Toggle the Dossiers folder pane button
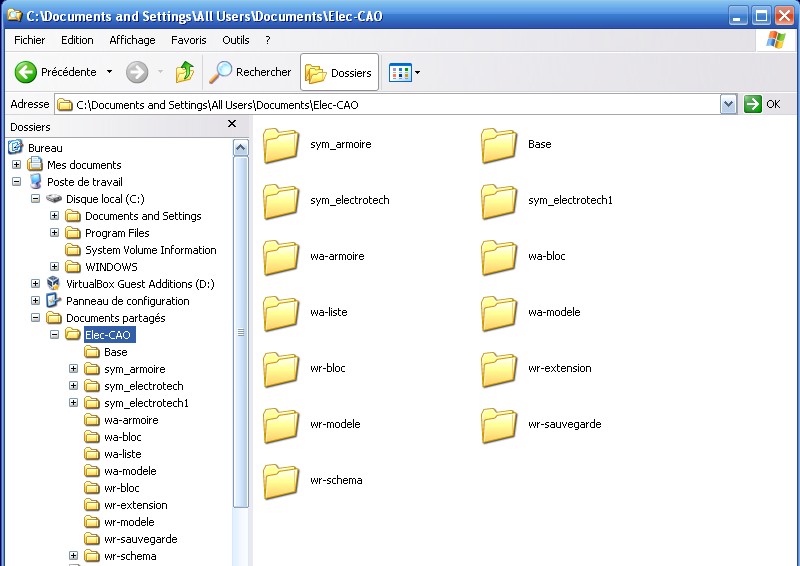800x566 pixels. [x=339, y=72]
